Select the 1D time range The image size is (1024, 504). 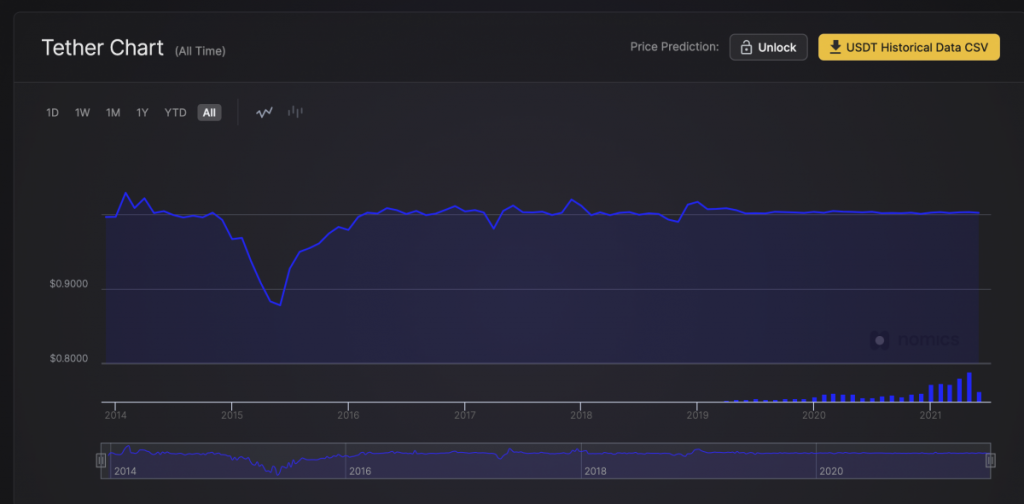click(52, 113)
